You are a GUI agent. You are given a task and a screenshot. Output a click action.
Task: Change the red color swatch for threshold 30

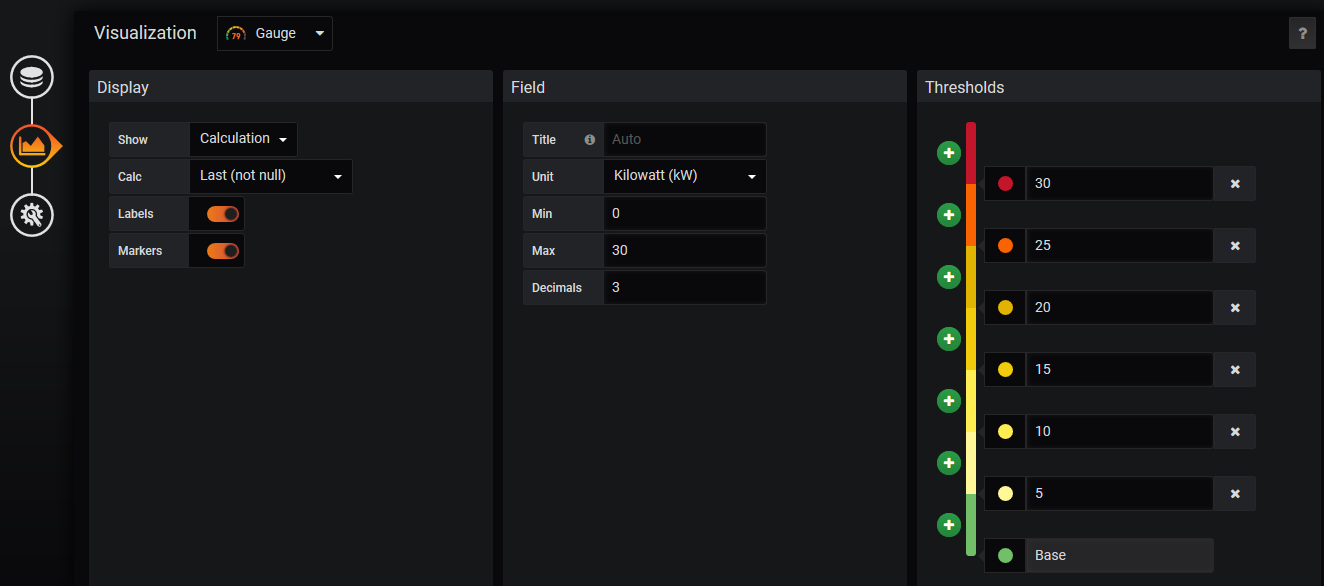click(1005, 184)
